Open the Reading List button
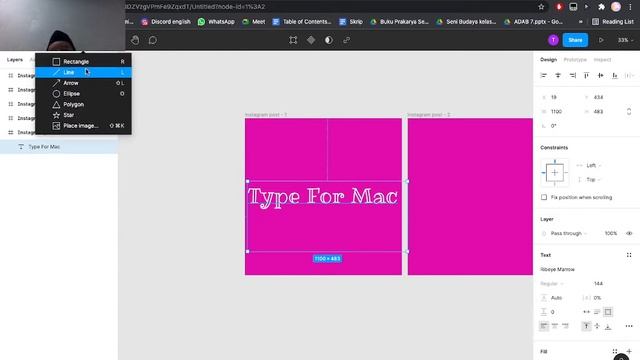Screen dimensions: 640x360 click(613, 22)
